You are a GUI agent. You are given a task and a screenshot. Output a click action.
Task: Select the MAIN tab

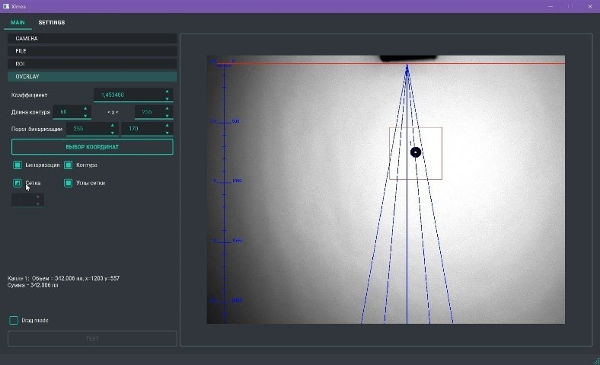pos(18,23)
